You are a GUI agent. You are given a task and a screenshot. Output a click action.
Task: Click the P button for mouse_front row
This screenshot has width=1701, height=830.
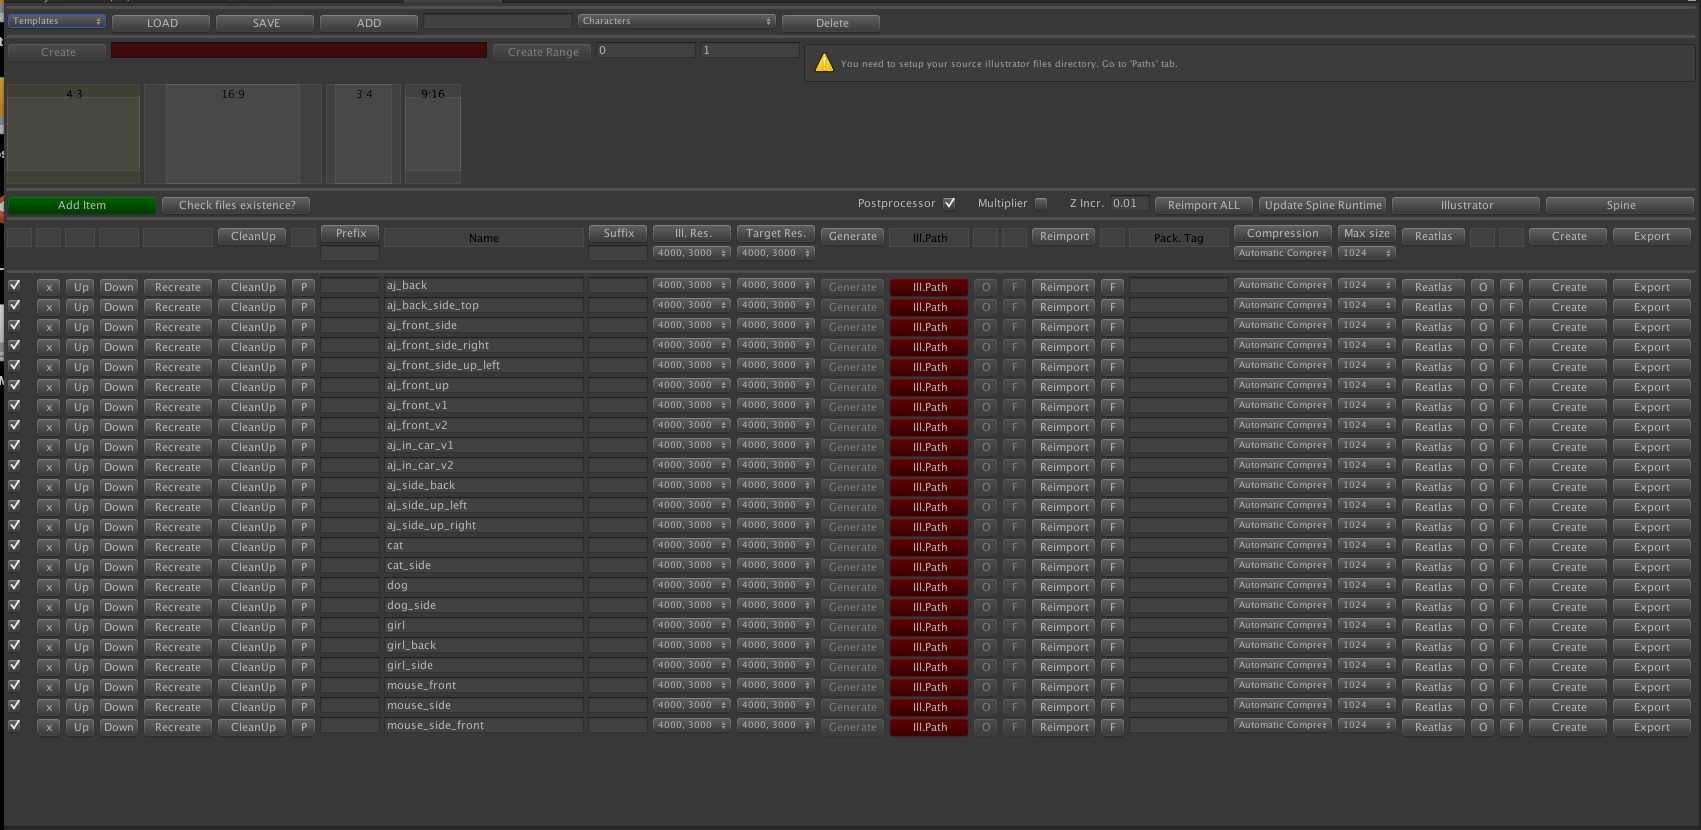pyautogui.click(x=304, y=687)
